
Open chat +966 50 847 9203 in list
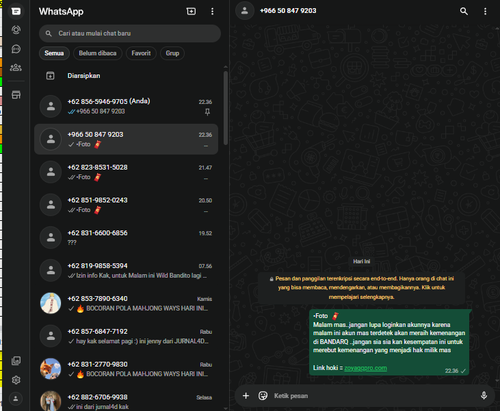[126, 139]
